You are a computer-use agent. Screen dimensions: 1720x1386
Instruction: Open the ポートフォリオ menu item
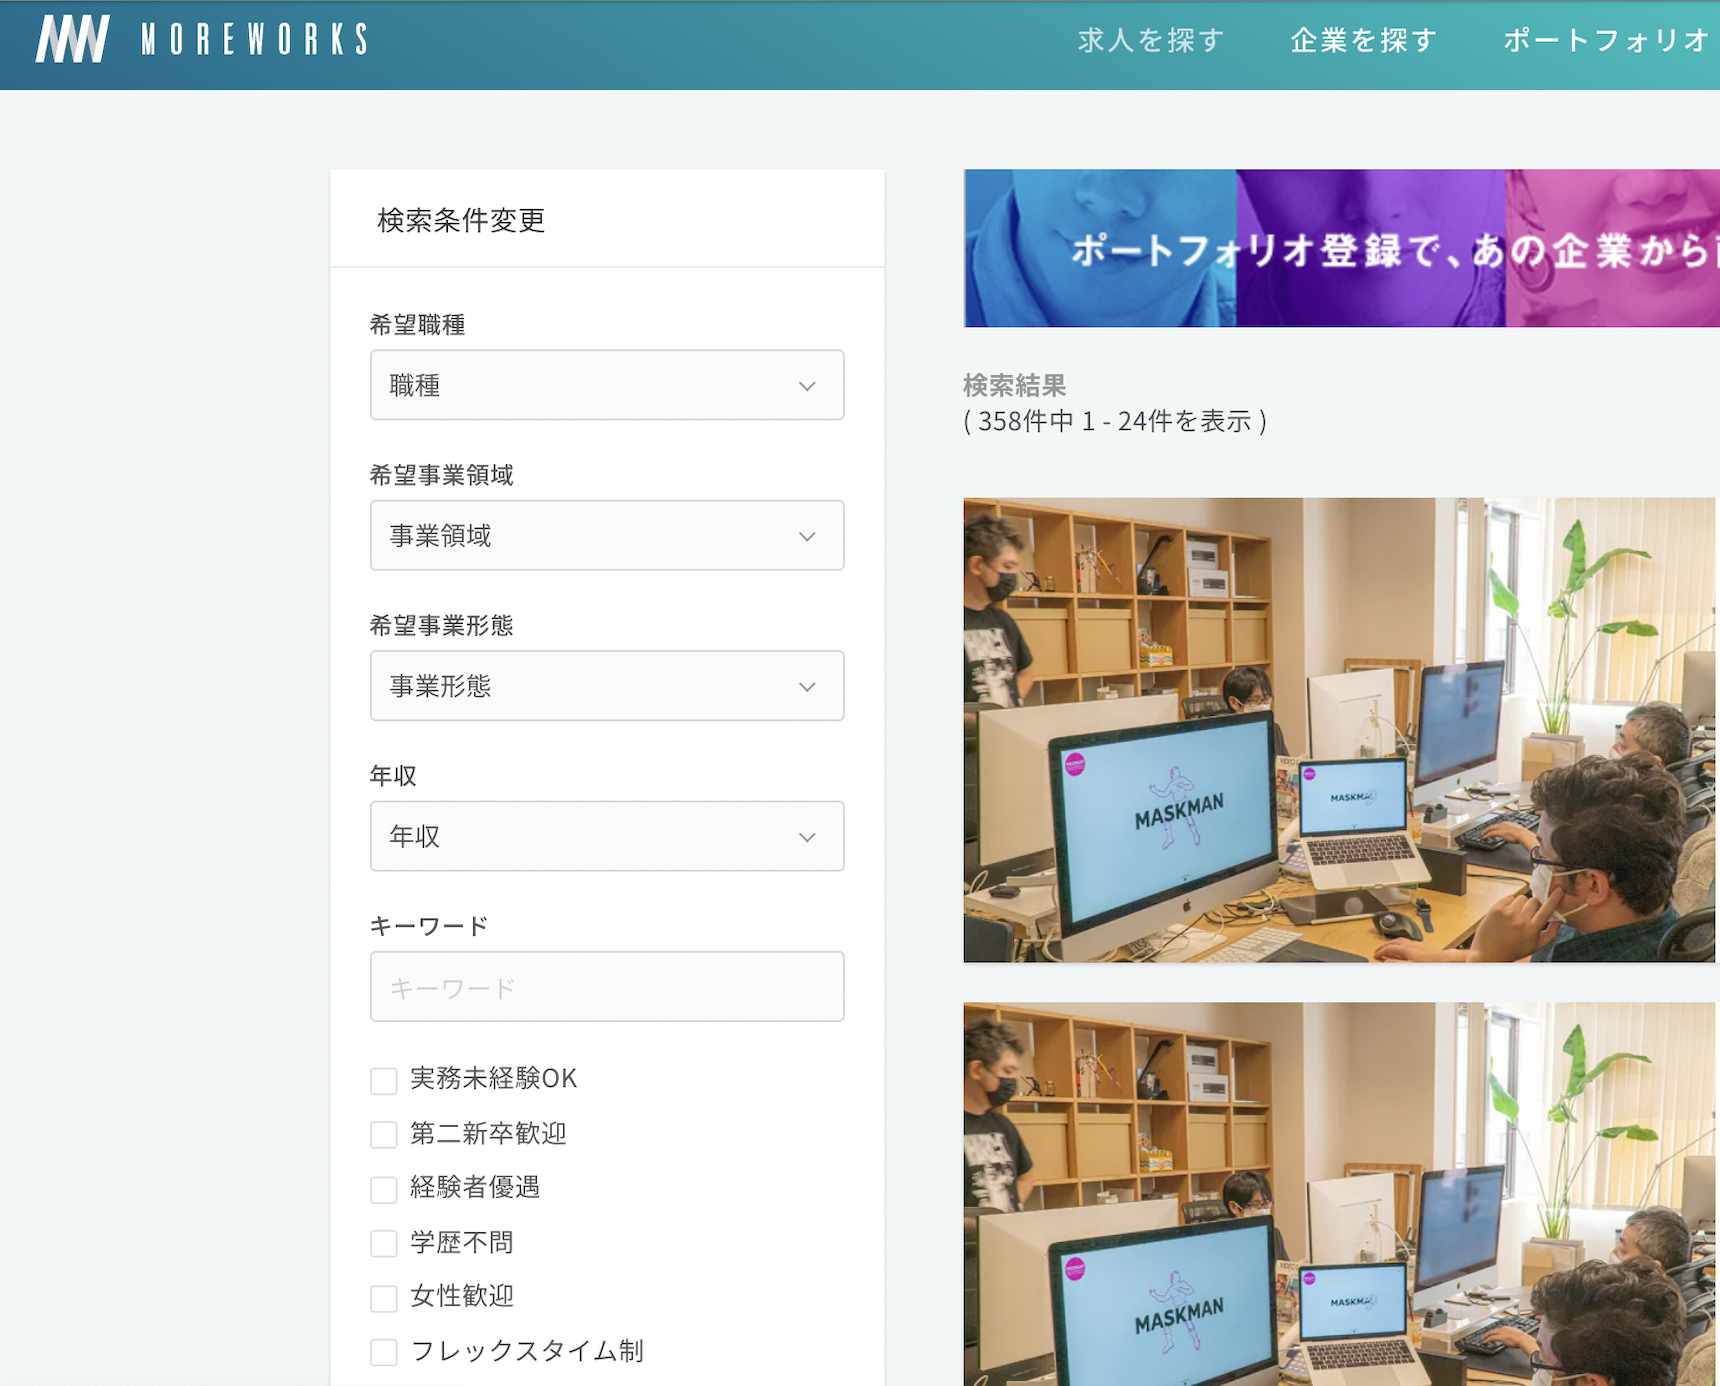tap(1606, 40)
